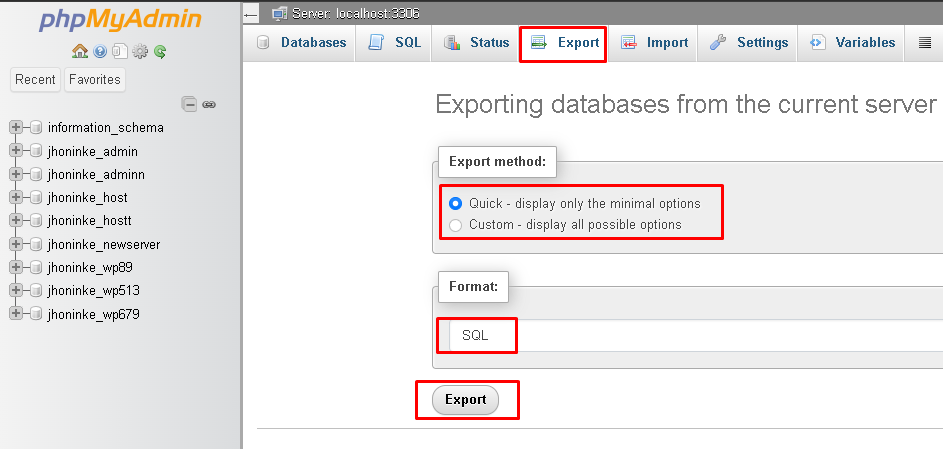This screenshot has height=449, width=943.
Task: Click the link with main panel icon
Action: tap(209, 105)
